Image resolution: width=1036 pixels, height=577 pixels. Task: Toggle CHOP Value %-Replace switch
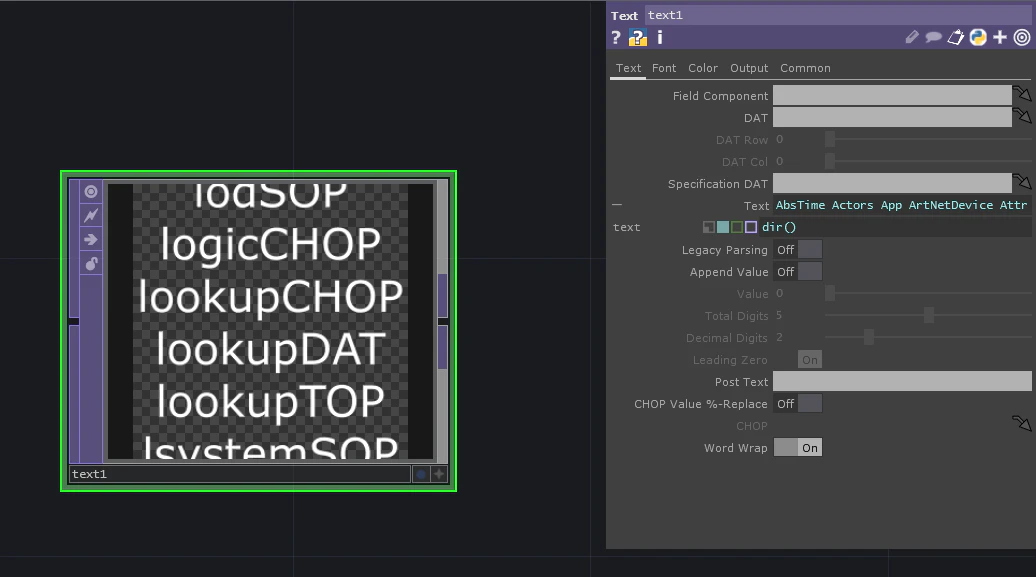798,404
